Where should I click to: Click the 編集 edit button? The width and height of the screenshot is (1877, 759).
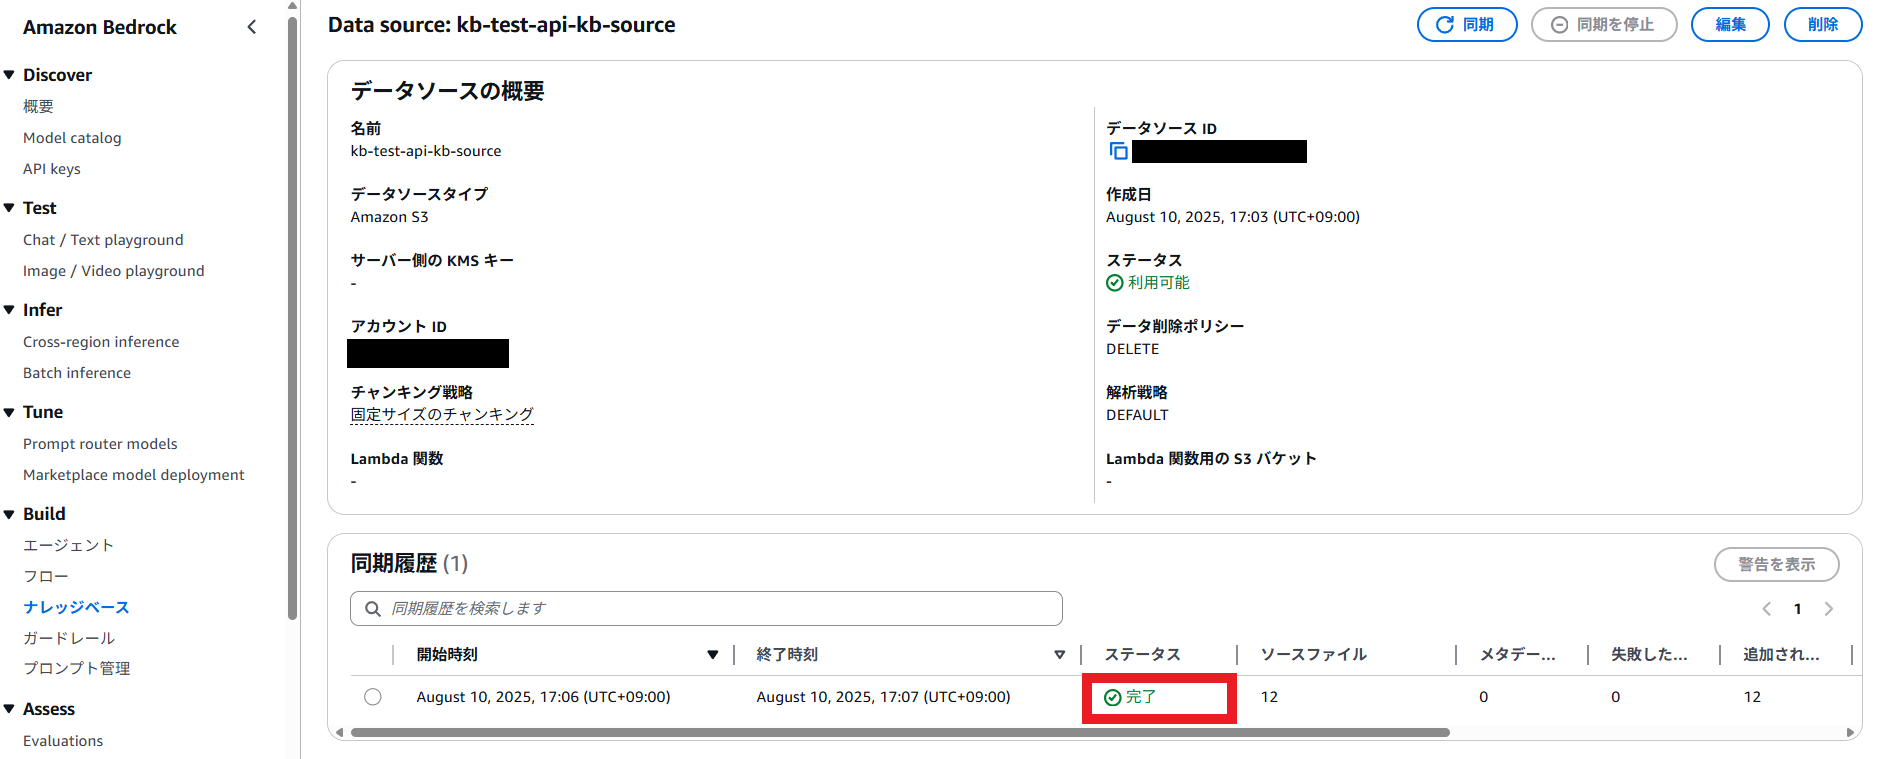[x=1730, y=25]
